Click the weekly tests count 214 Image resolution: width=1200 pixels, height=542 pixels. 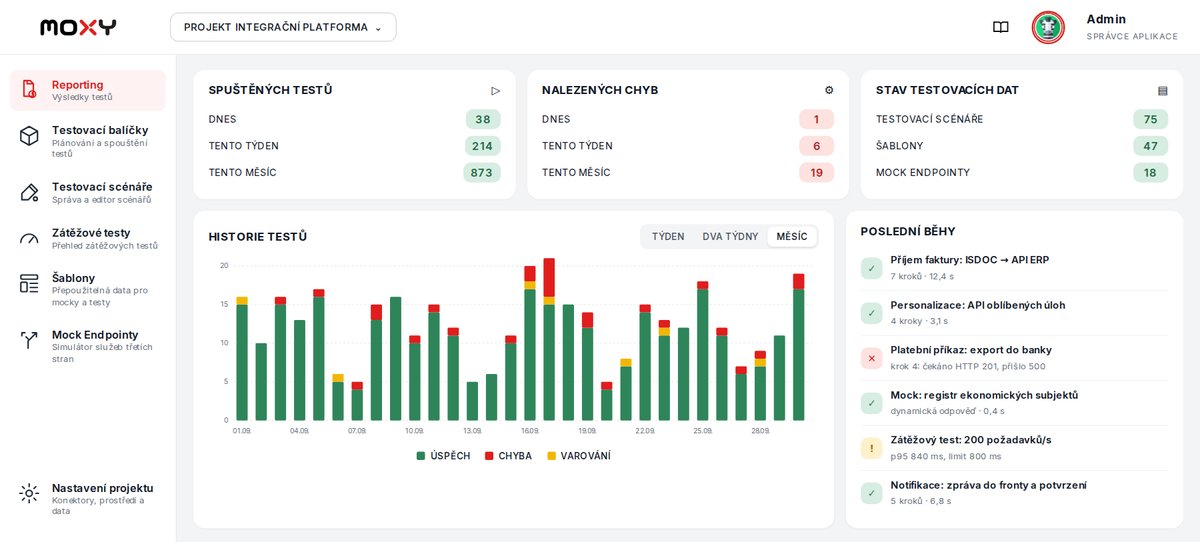(482, 146)
